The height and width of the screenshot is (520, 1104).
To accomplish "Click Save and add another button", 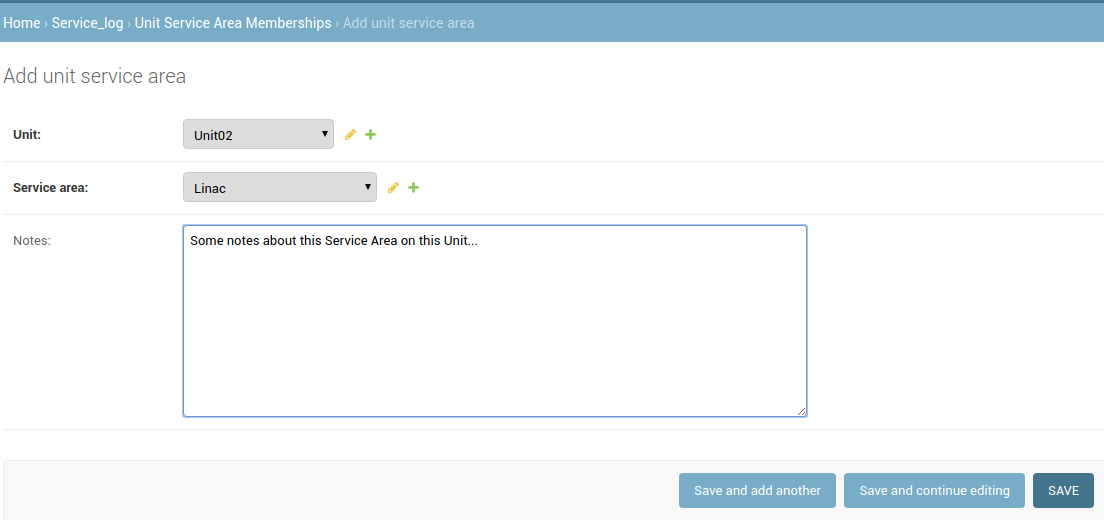I will (757, 490).
